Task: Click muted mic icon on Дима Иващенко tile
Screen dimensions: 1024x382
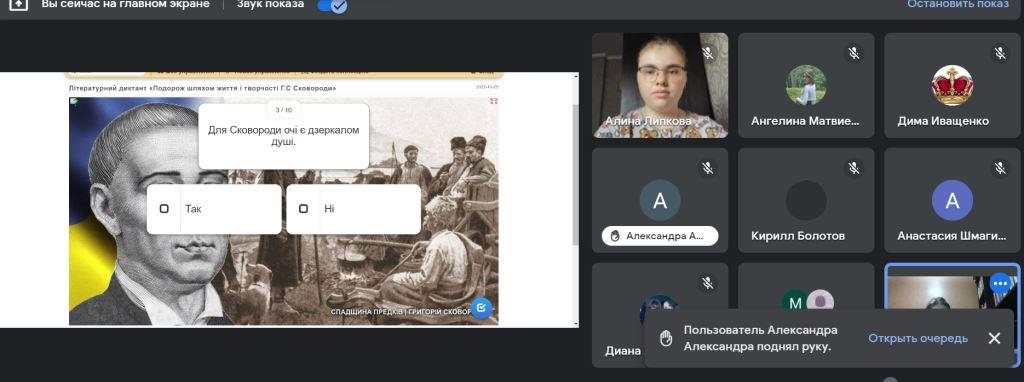Action: click(x=1000, y=53)
